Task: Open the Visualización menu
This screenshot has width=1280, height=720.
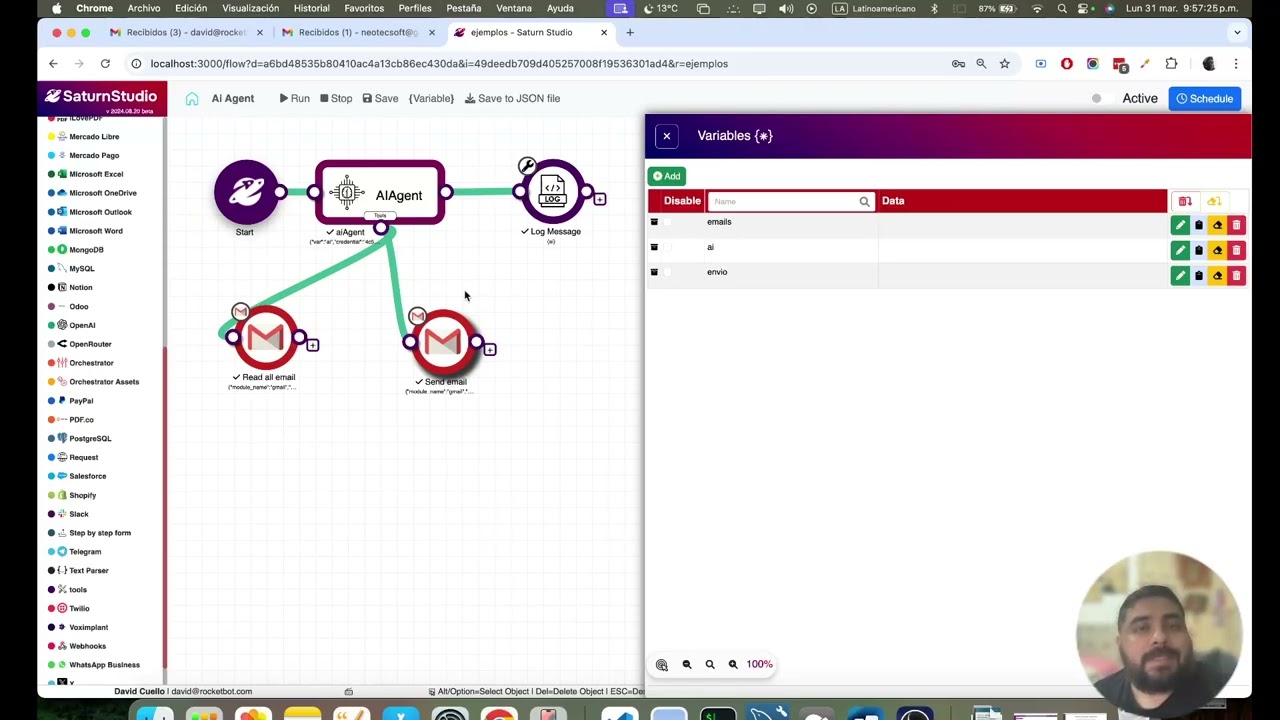Action: tap(250, 8)
